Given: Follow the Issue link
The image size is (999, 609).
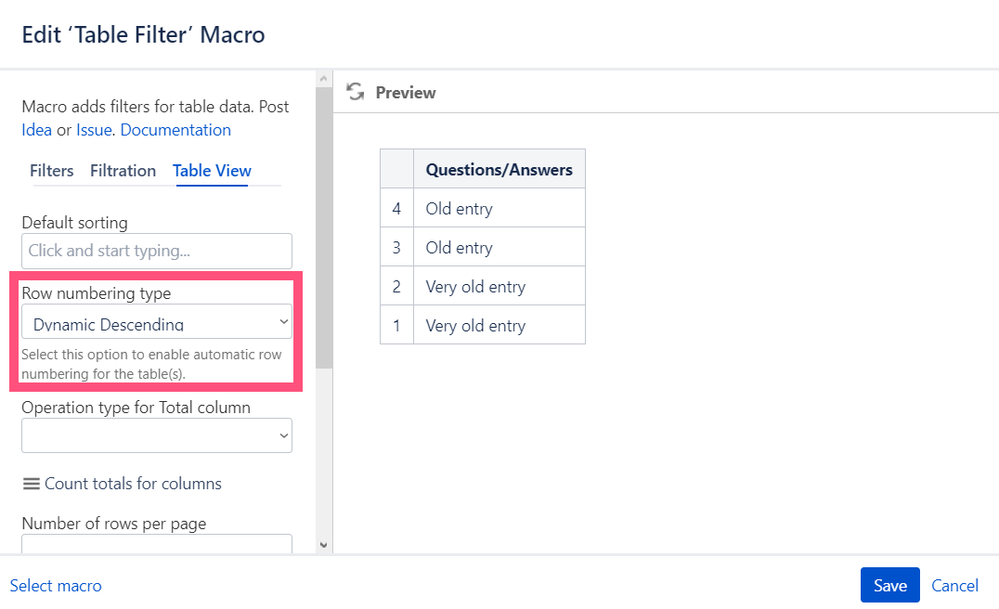Looking at the screenshot, I should [x=94, y=130].
